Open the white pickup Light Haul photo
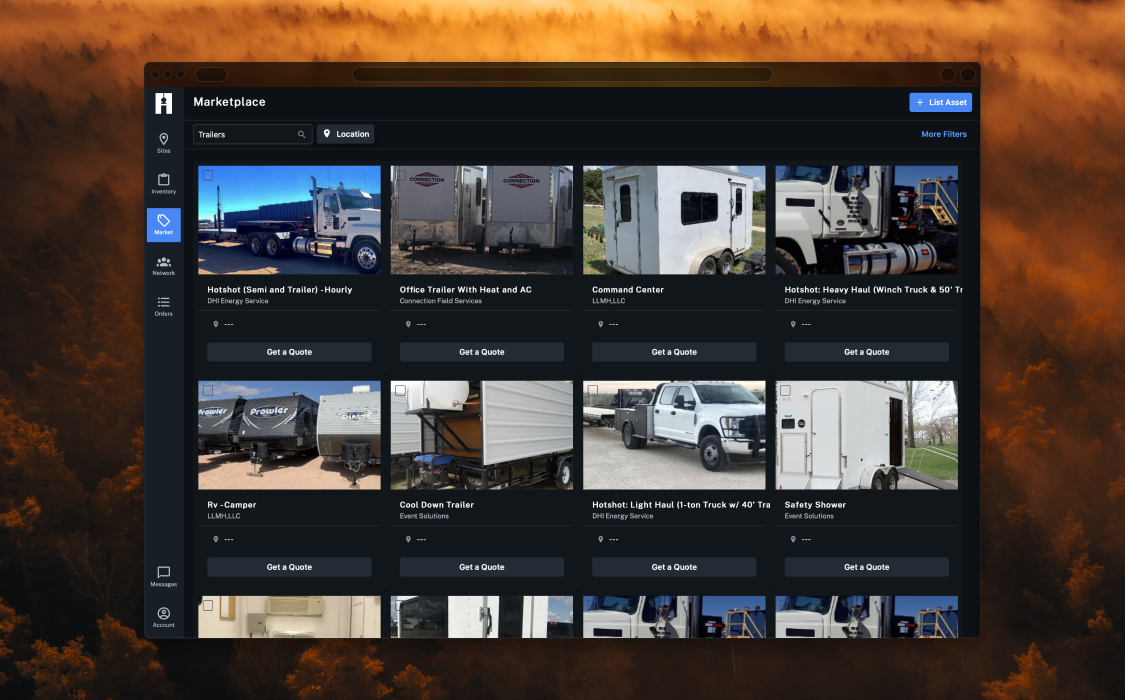The image size is (1125, 700). [x=674, y=435]
